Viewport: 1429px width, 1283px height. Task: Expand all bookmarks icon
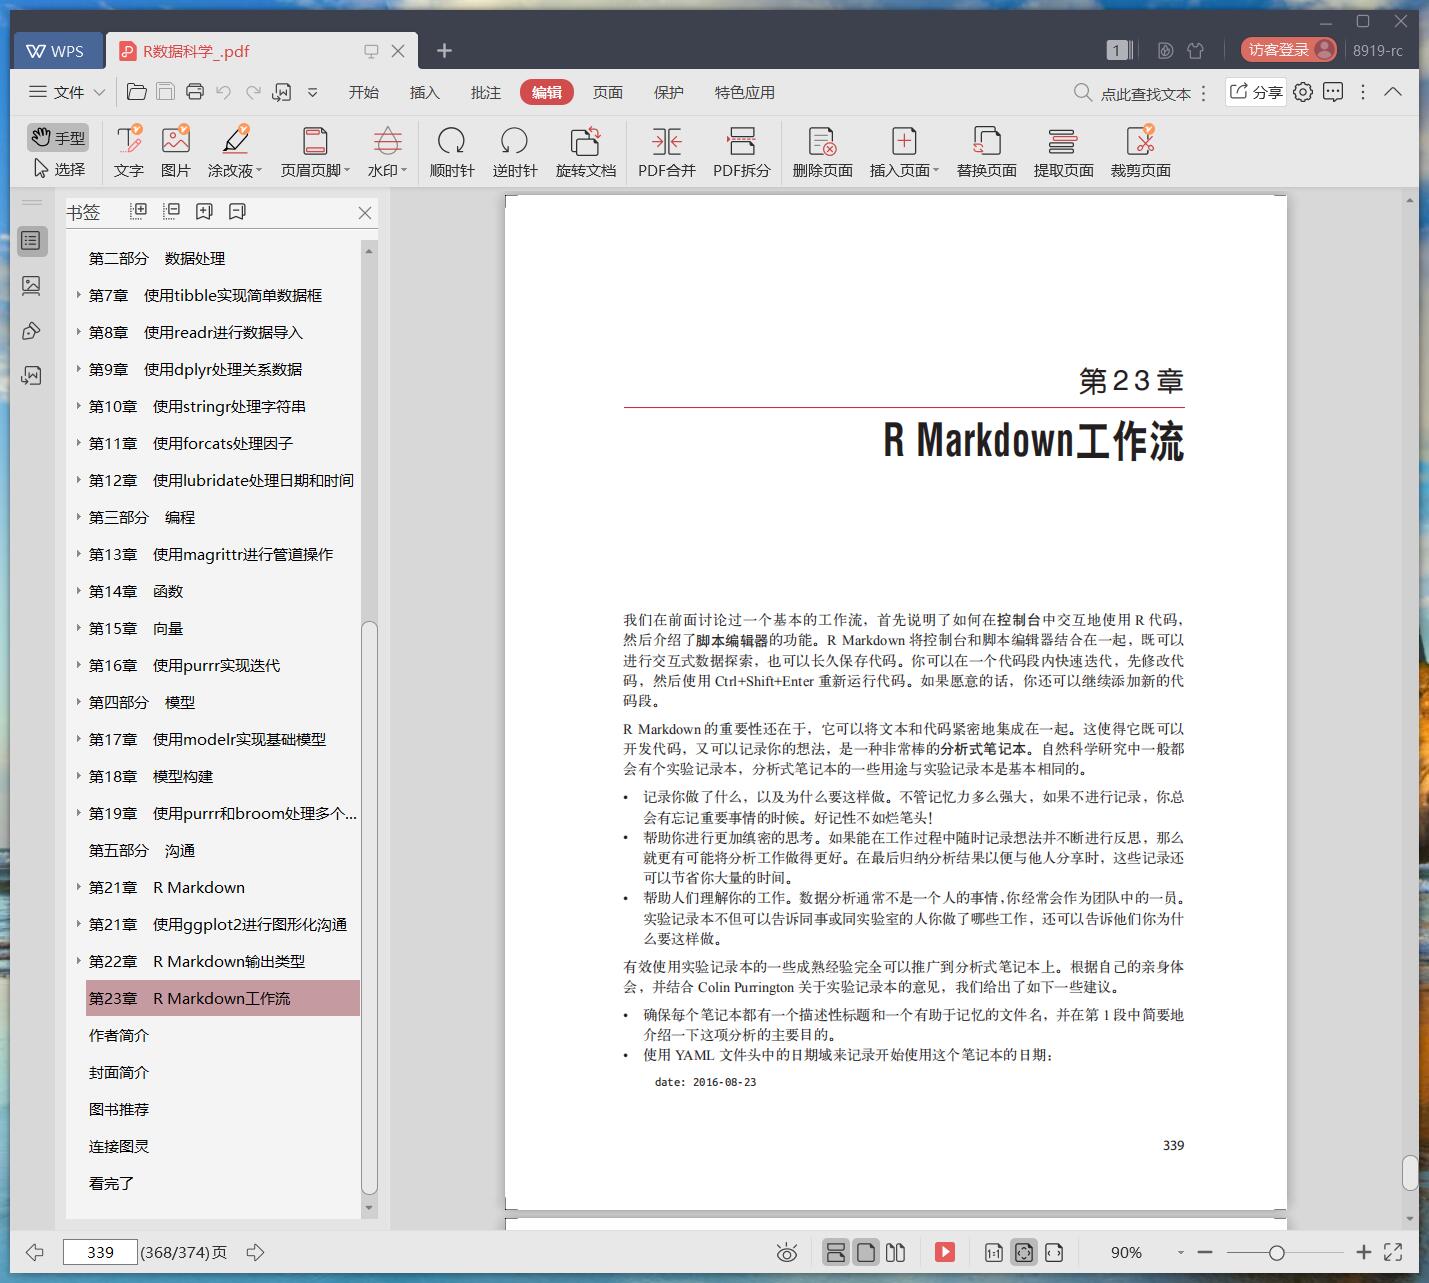point(139,211)
